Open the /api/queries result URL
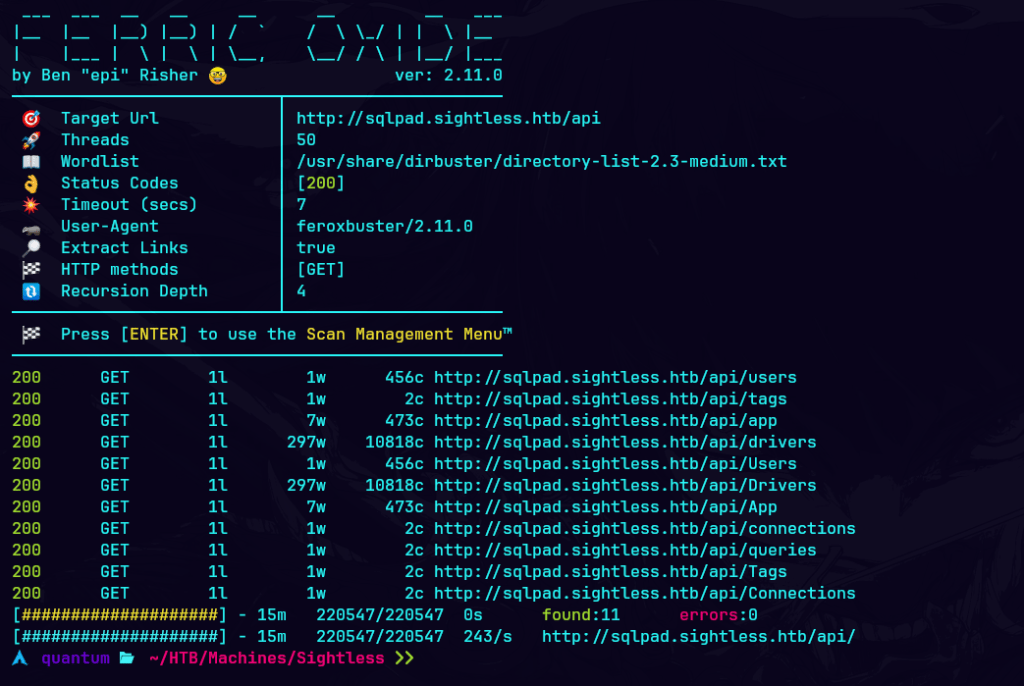The width and height of the screenshot is (1024, 686). click(x=625, y=550)
